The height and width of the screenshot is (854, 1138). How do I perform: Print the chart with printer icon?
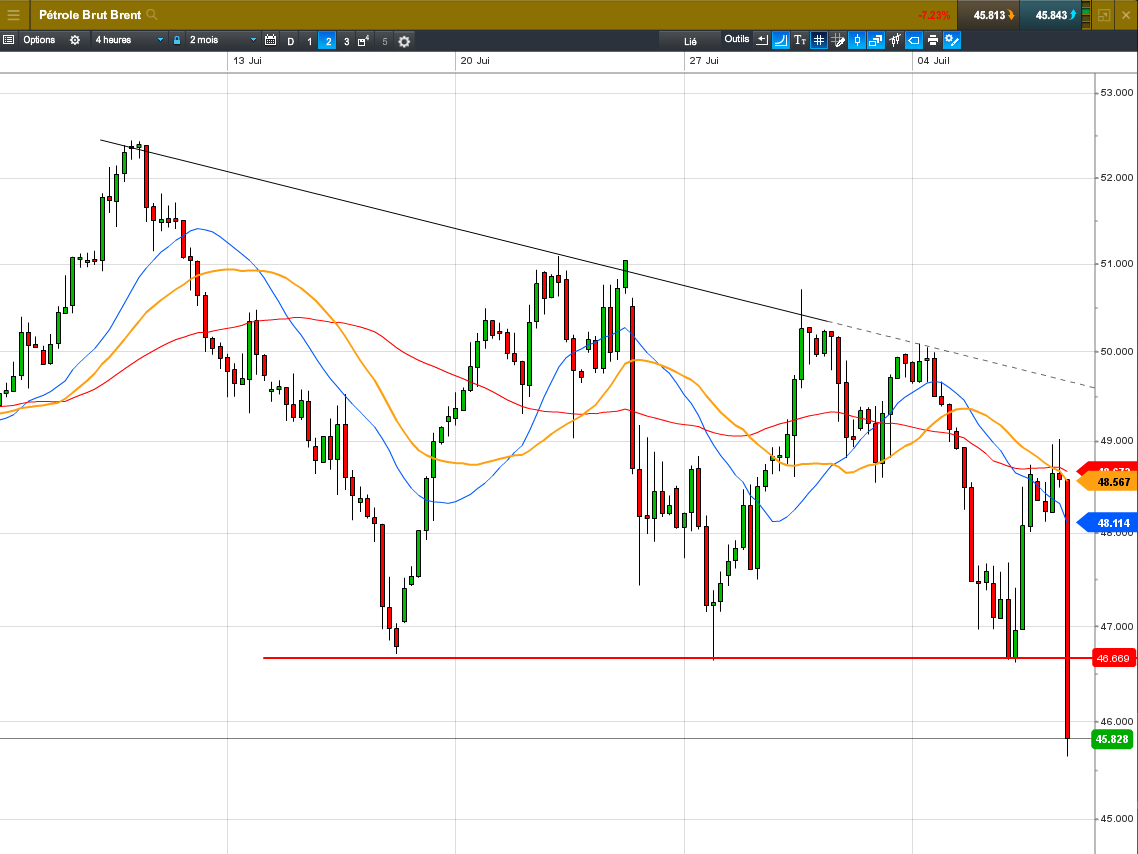pos(933,40)
